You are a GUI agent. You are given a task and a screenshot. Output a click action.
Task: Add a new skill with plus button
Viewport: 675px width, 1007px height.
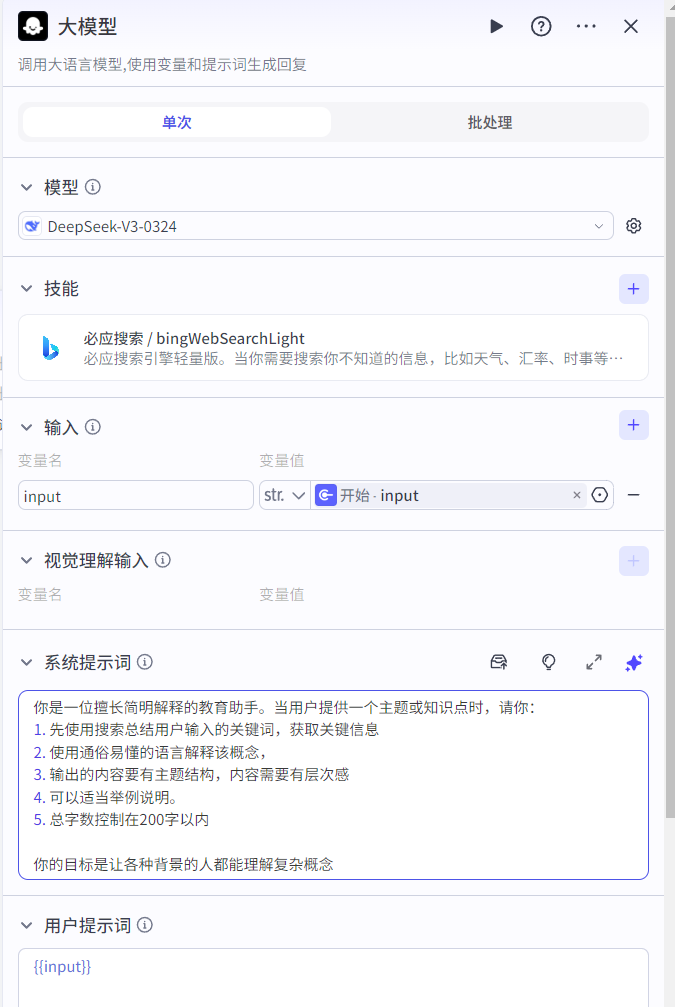click(633, 289)
